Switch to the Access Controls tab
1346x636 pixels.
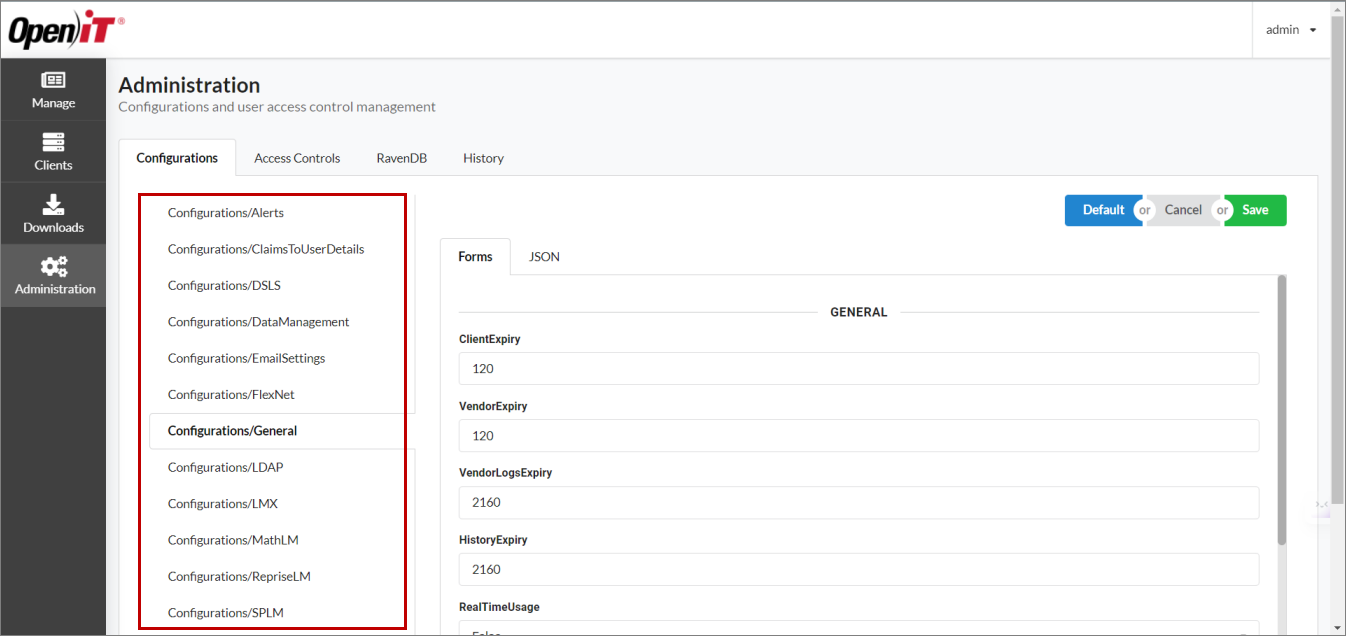pyautogui.click(x=297, y=158)
